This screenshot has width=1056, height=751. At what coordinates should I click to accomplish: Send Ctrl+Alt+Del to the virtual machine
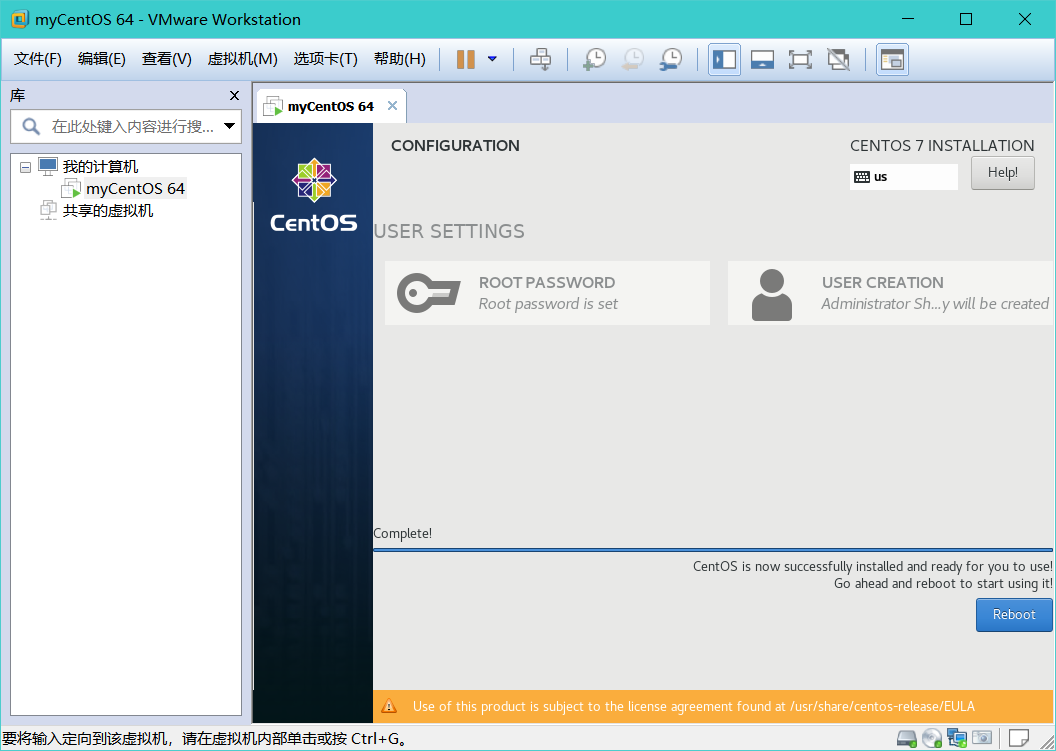[x=540, y=59]
